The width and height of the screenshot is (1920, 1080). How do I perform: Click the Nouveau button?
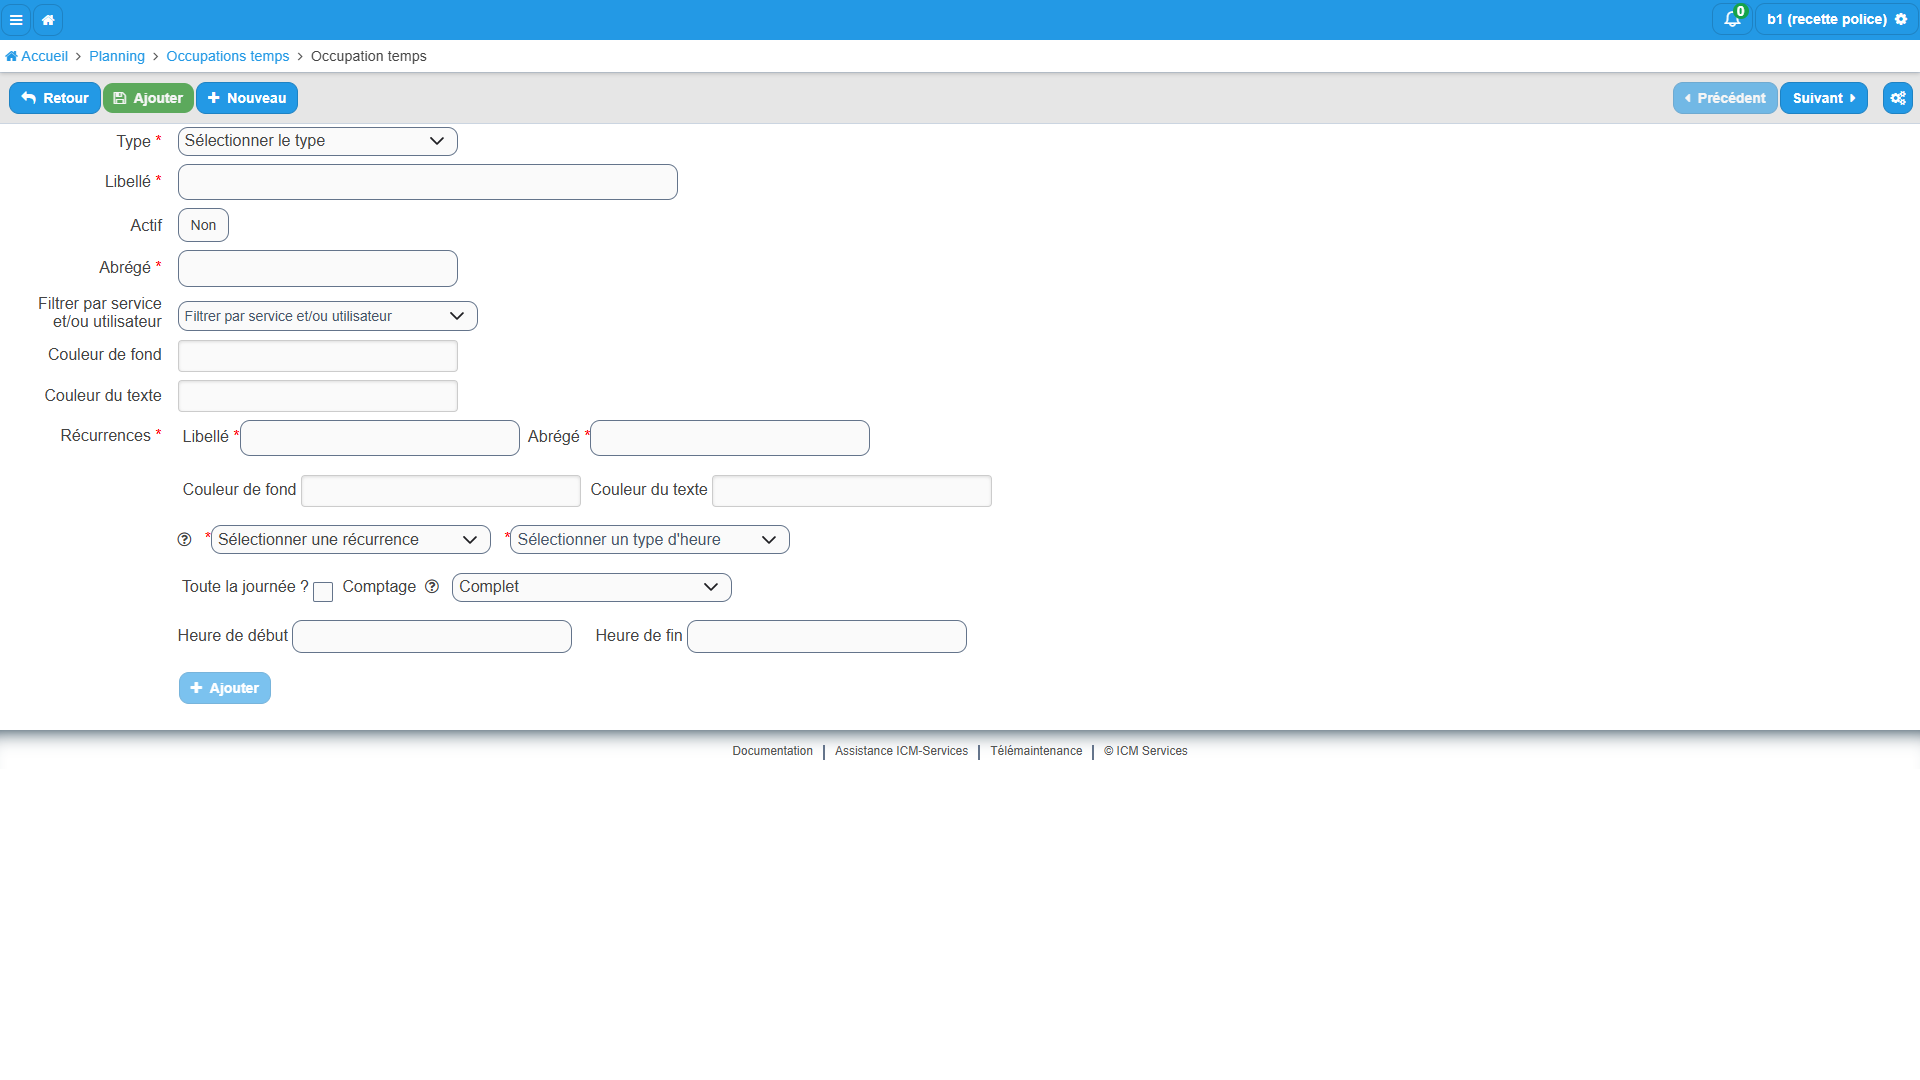click(x=247, y=98)
